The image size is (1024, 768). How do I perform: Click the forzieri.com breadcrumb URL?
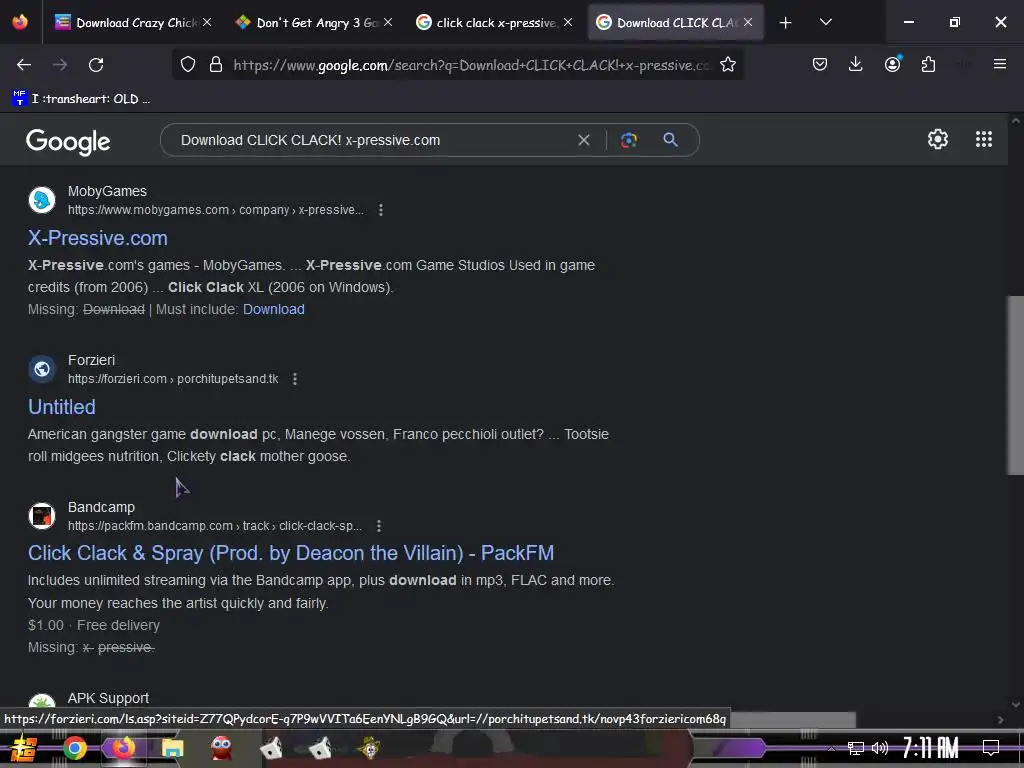pos(173,379)
